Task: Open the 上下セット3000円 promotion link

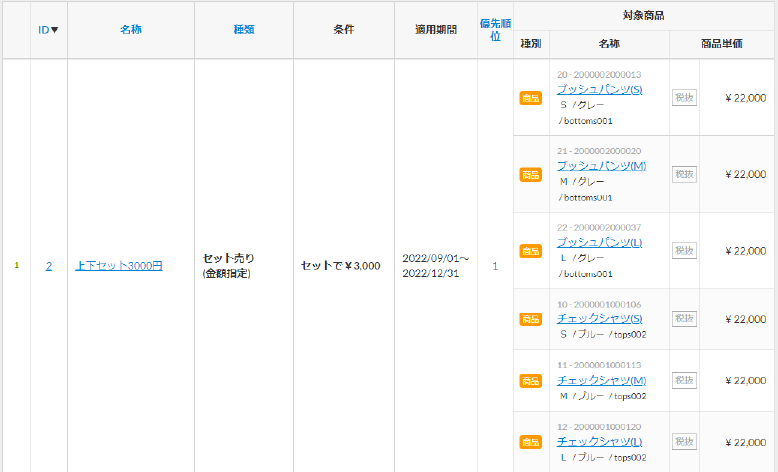Action: pyautogui.click(x=119, y=266)
